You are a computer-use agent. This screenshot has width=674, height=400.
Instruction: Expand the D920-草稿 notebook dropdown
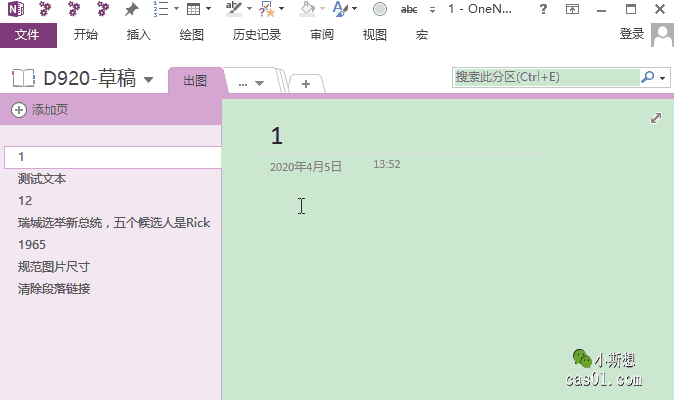click(148, 79)
